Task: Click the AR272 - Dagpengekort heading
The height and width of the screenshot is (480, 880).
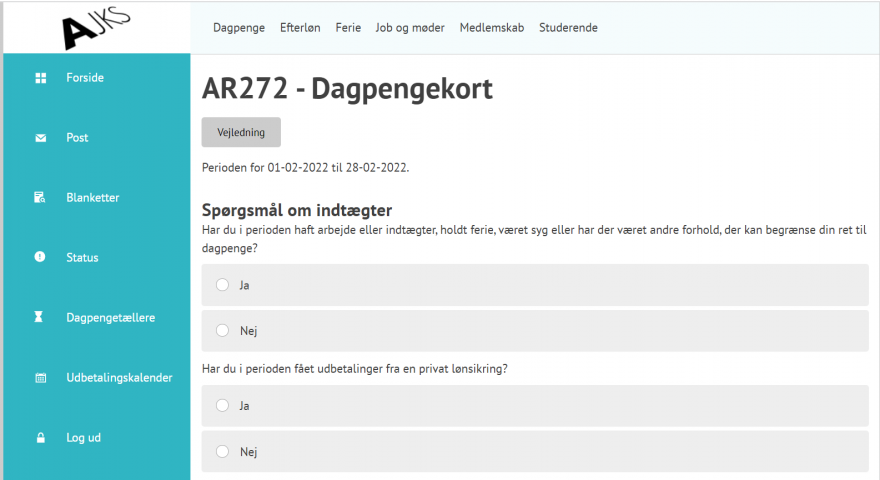Action: coord(347,89)
